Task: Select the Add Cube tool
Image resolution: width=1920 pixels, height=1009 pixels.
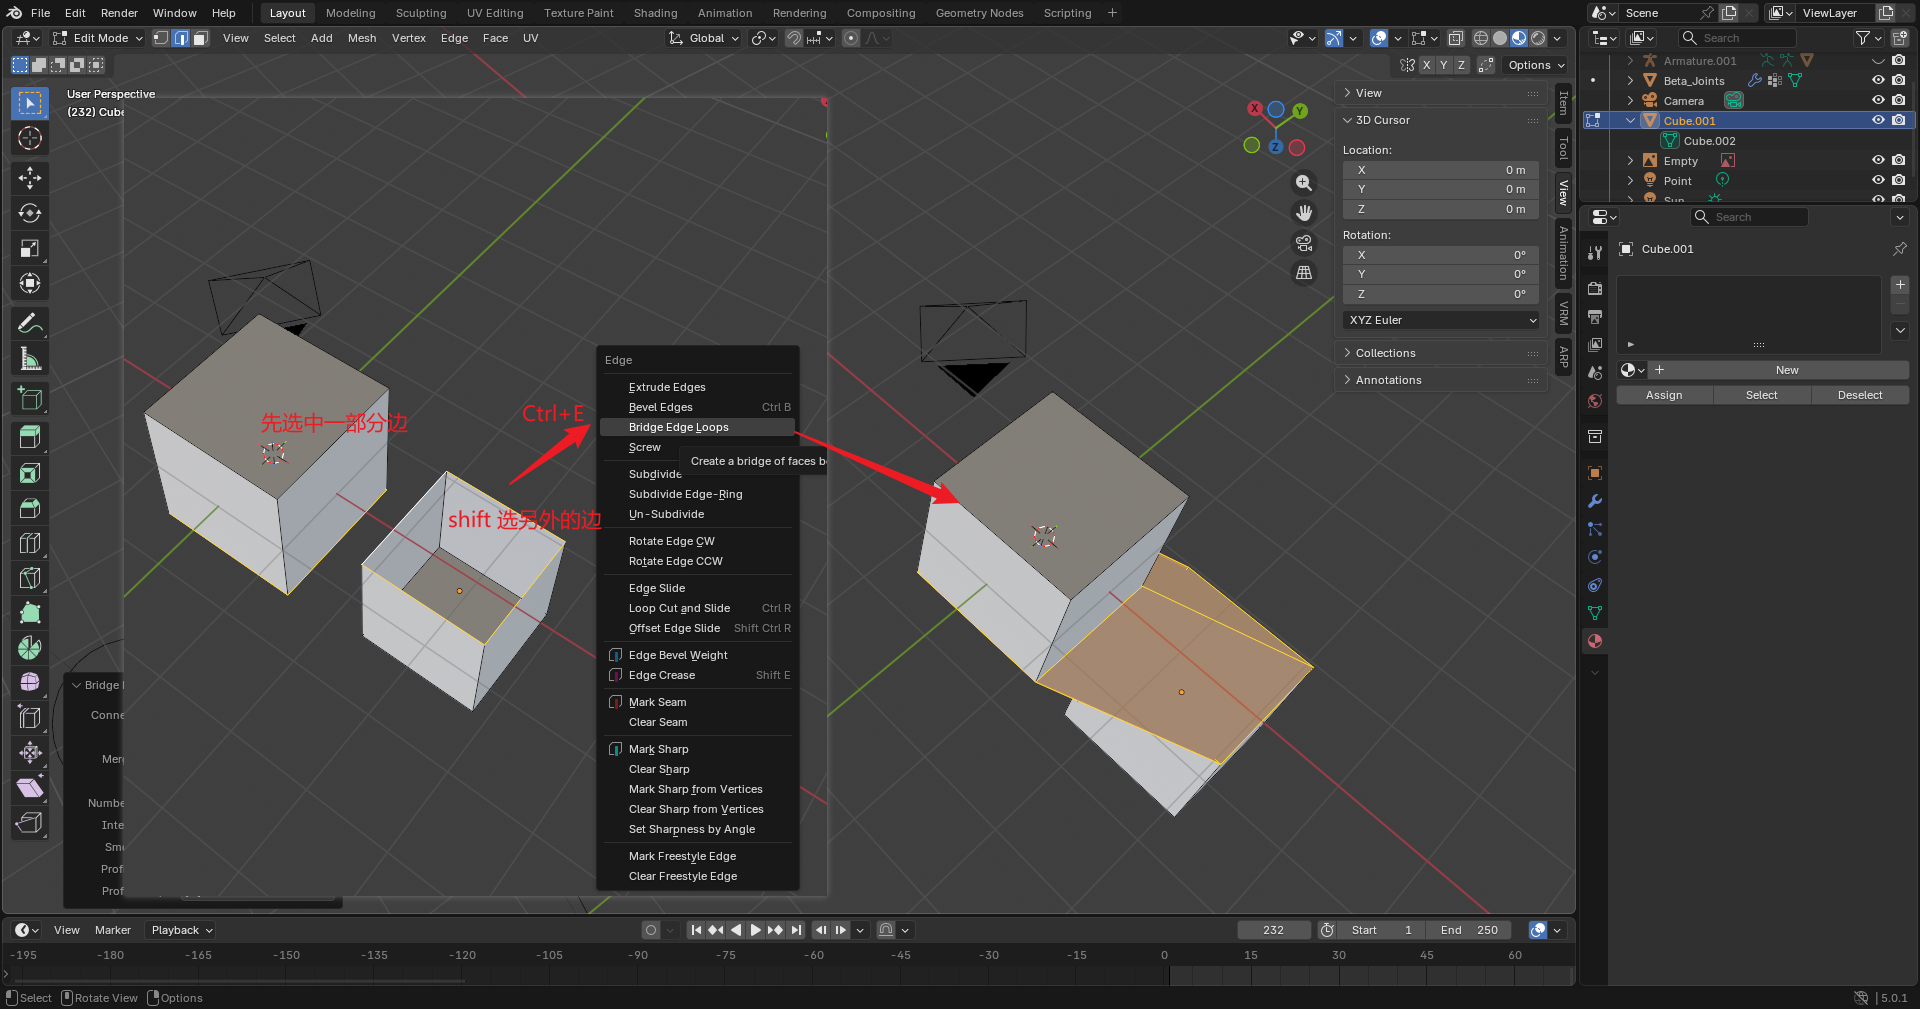Action: (30, 398)
